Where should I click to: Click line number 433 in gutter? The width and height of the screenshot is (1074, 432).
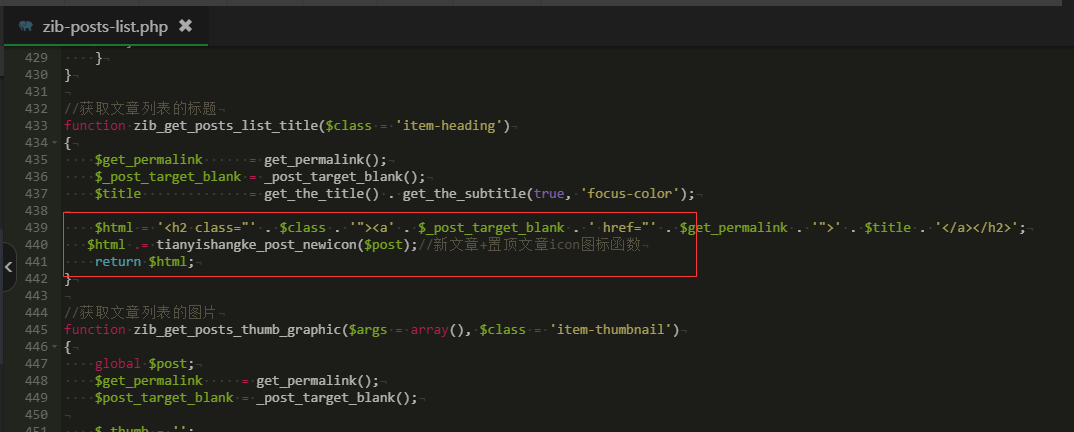tap(36, 125)
